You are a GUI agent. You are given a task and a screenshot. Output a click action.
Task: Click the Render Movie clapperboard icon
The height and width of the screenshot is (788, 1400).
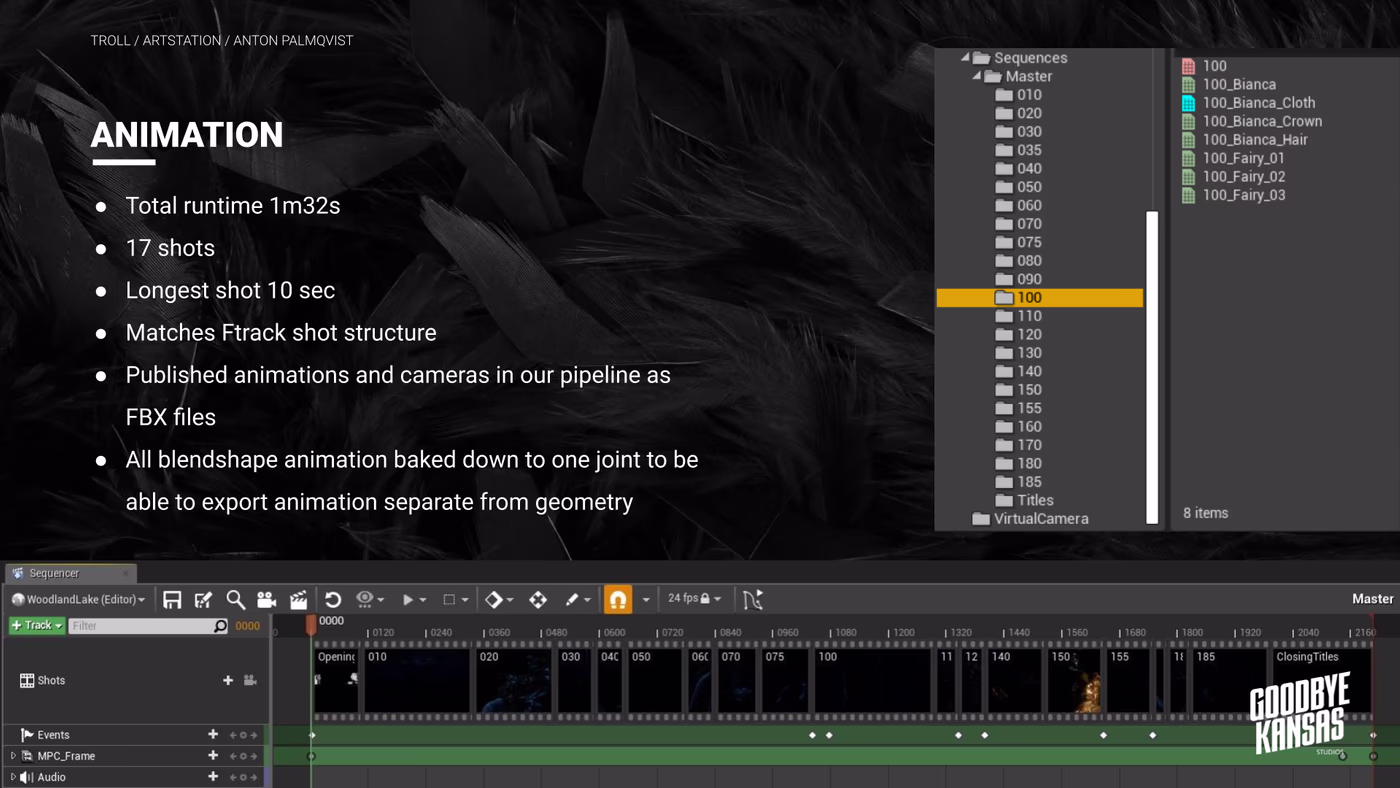click(x=298, y=599)
